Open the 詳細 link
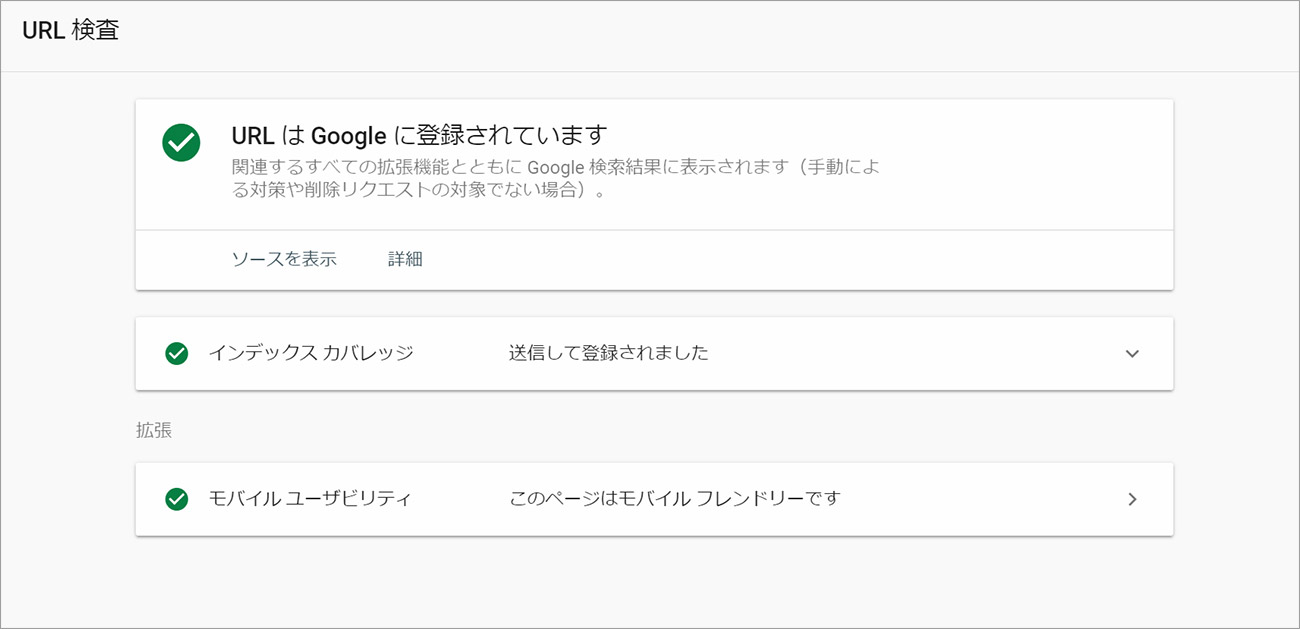Viewport: 1300px width, 629px height. pyautogui.click(x=405, y=259)
